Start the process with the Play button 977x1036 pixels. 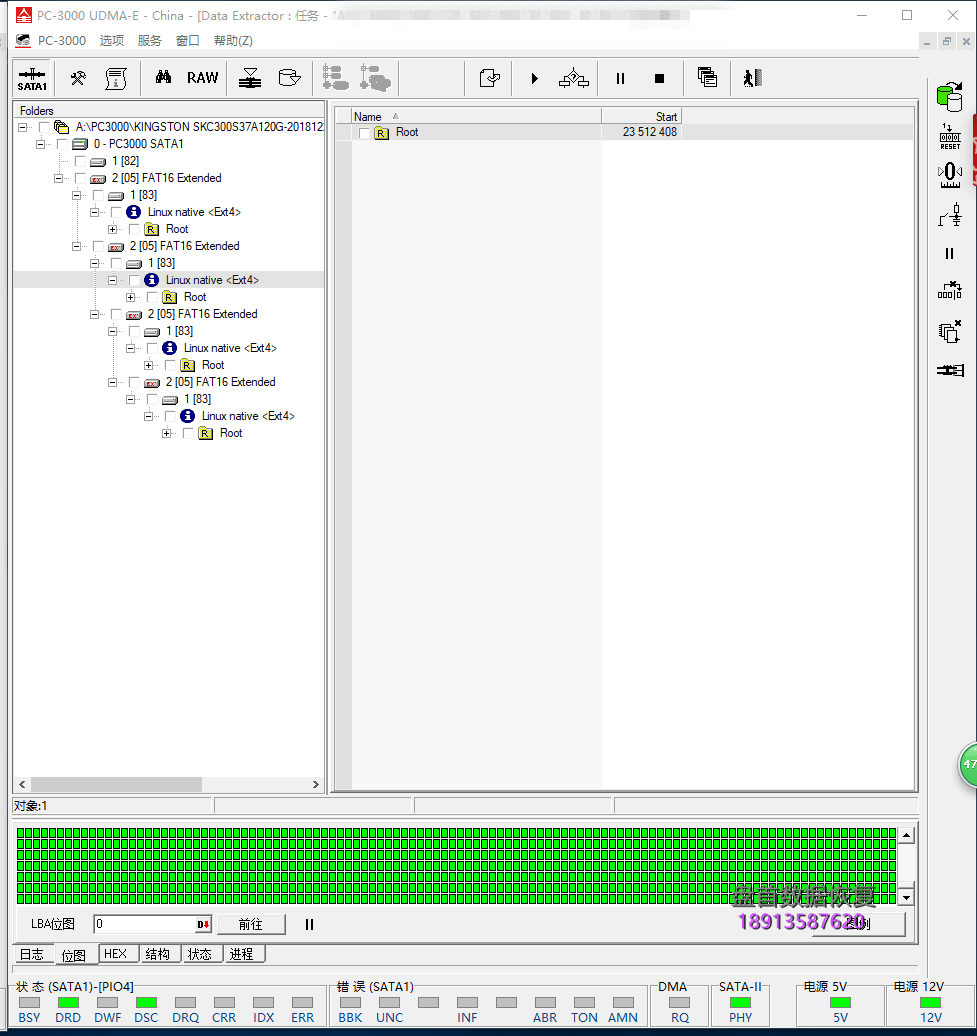[534, 79]
